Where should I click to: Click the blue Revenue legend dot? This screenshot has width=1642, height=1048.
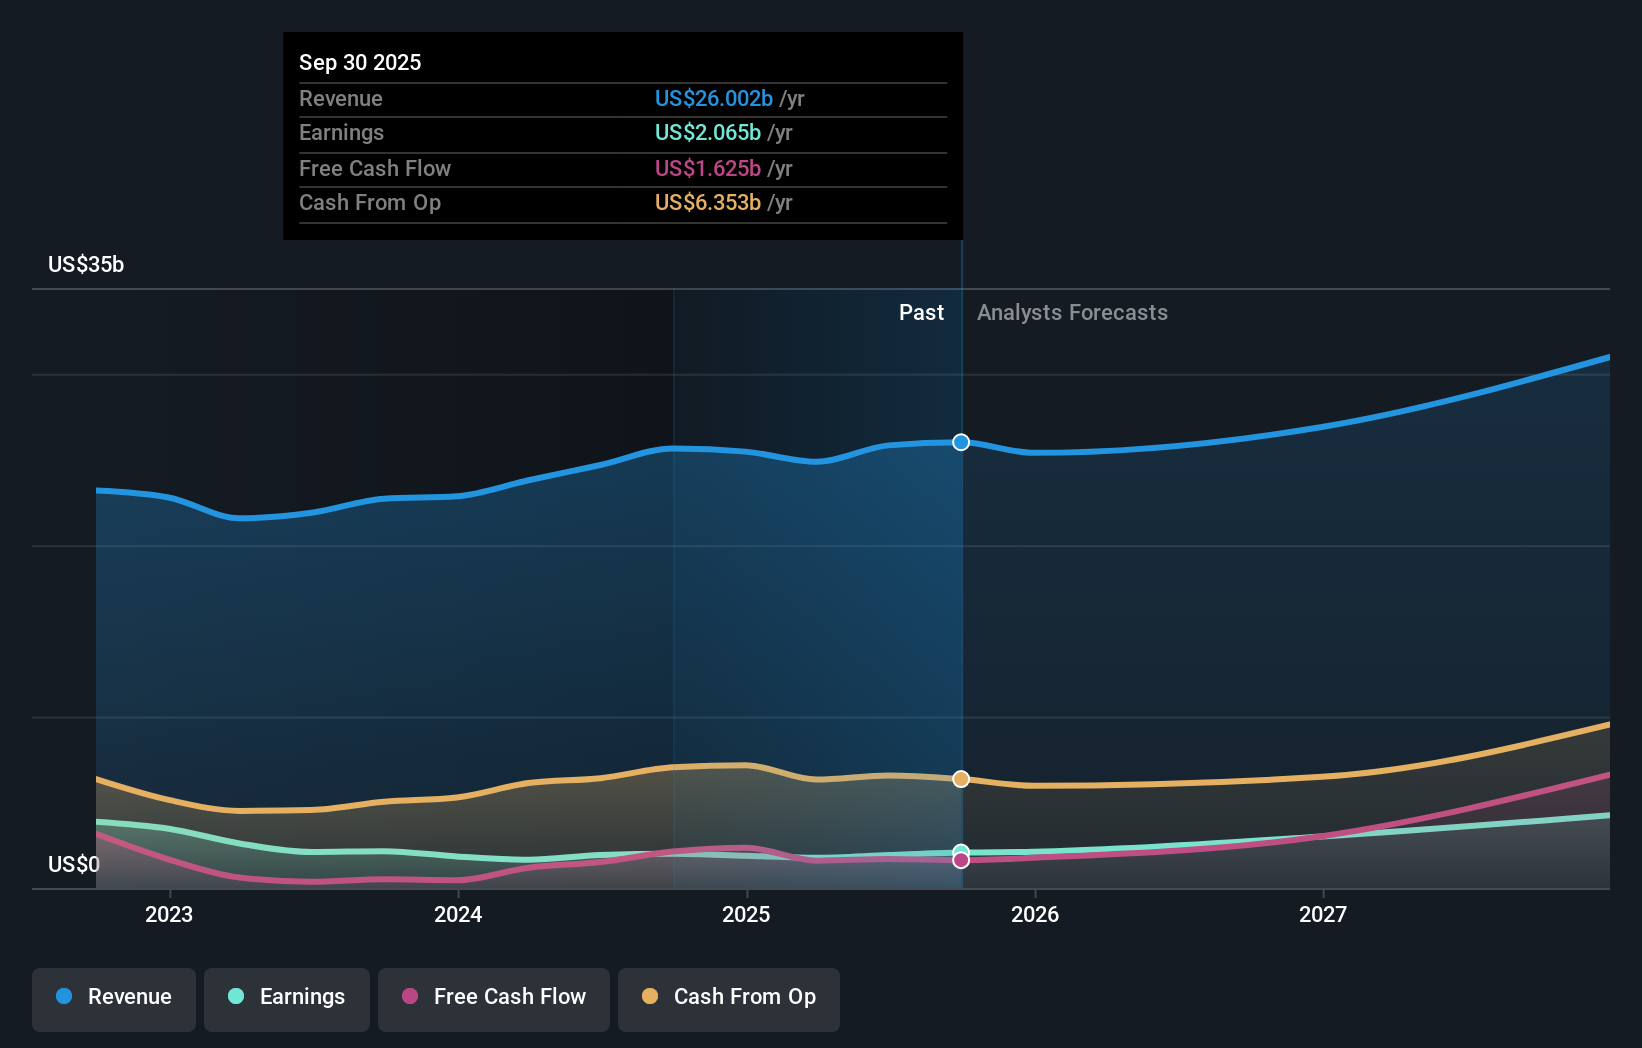click(x=63, y=997)
